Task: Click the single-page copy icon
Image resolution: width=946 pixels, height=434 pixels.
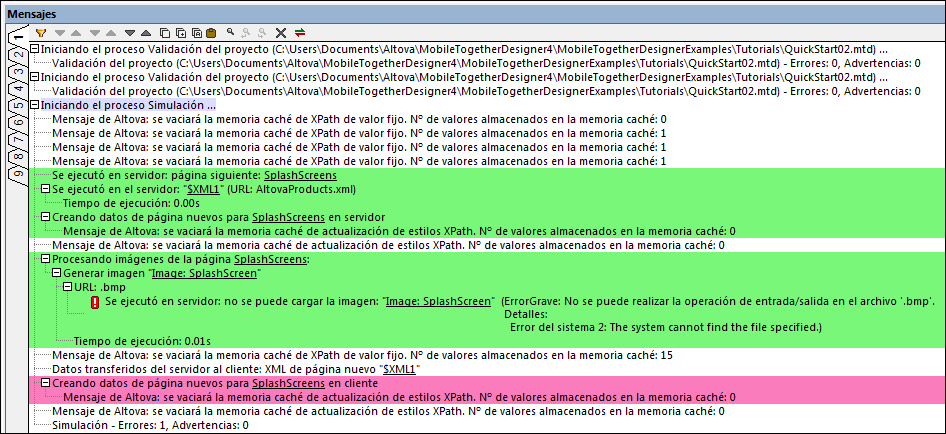Action: tap(165, 33)
